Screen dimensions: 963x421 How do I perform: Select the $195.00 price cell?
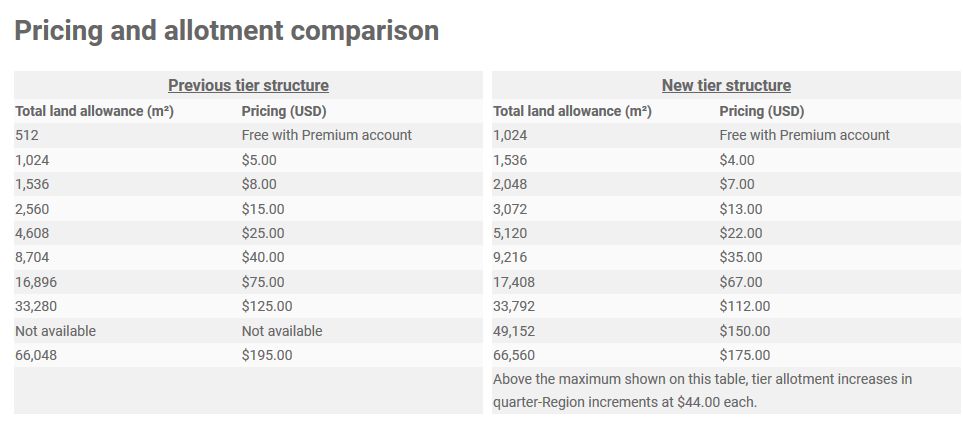267,355
